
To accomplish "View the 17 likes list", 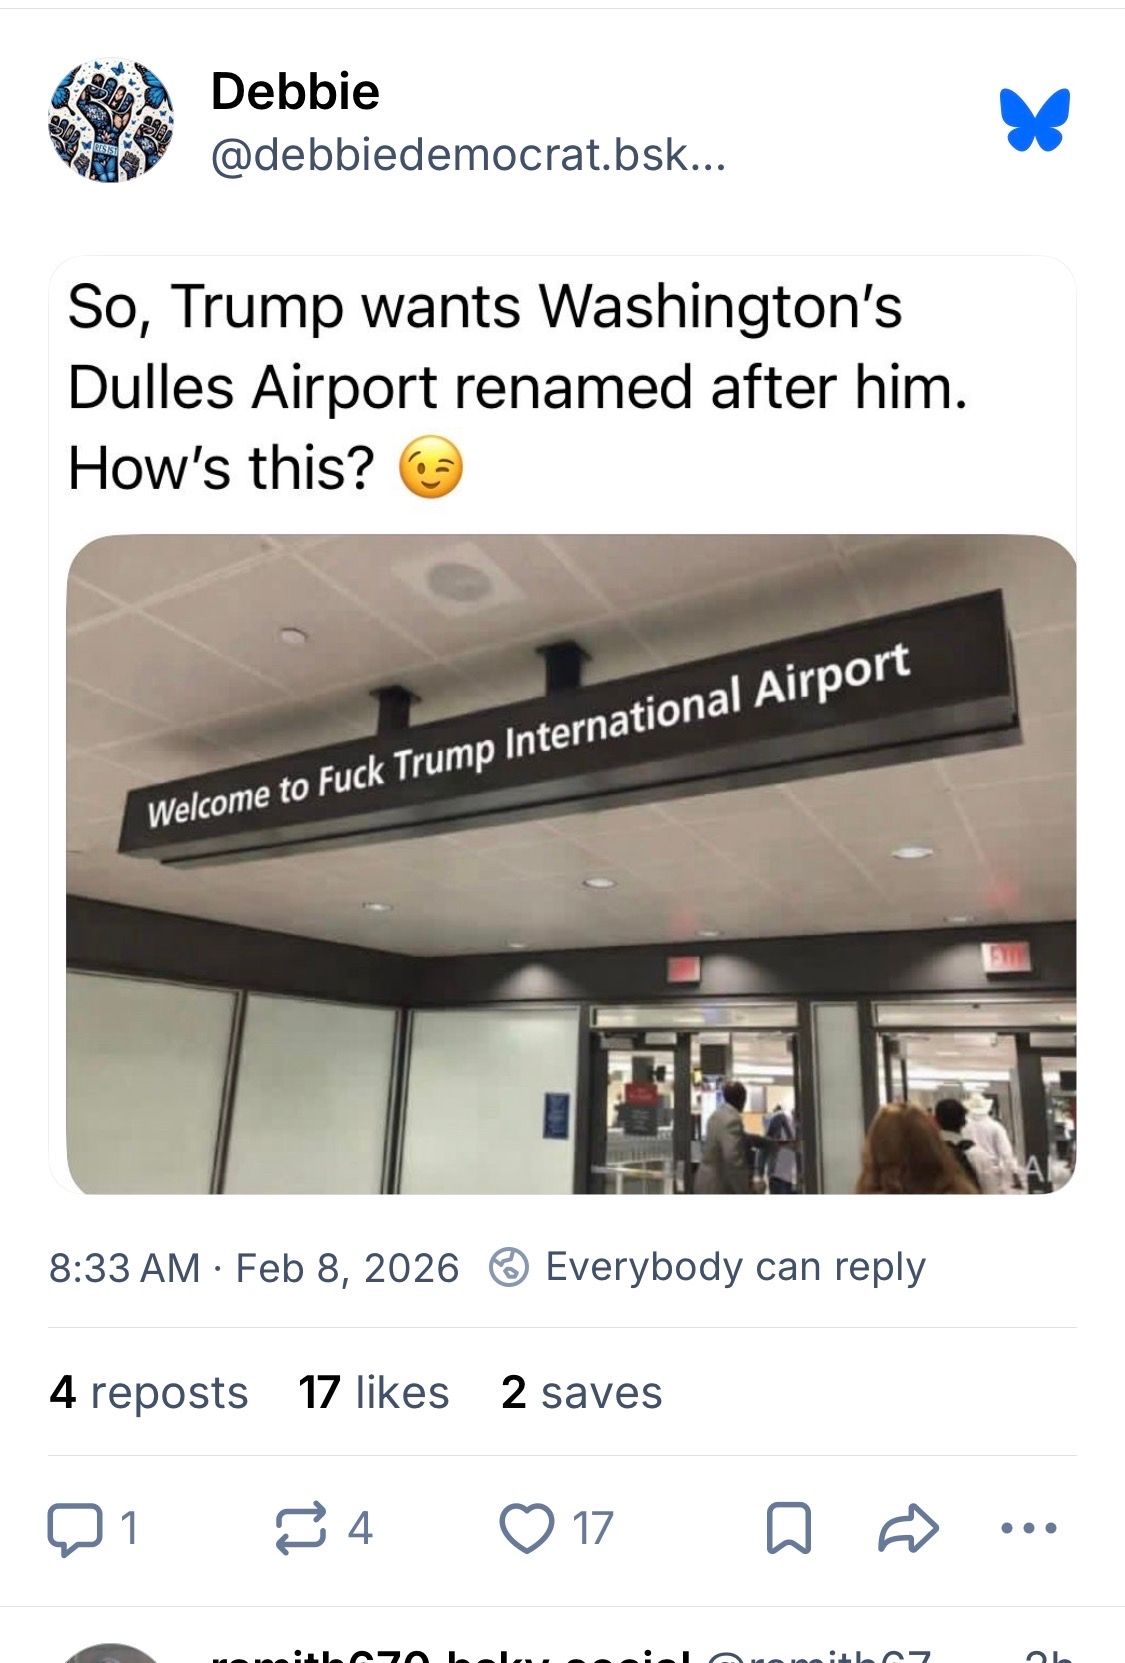I will [x=374, y=1392].
